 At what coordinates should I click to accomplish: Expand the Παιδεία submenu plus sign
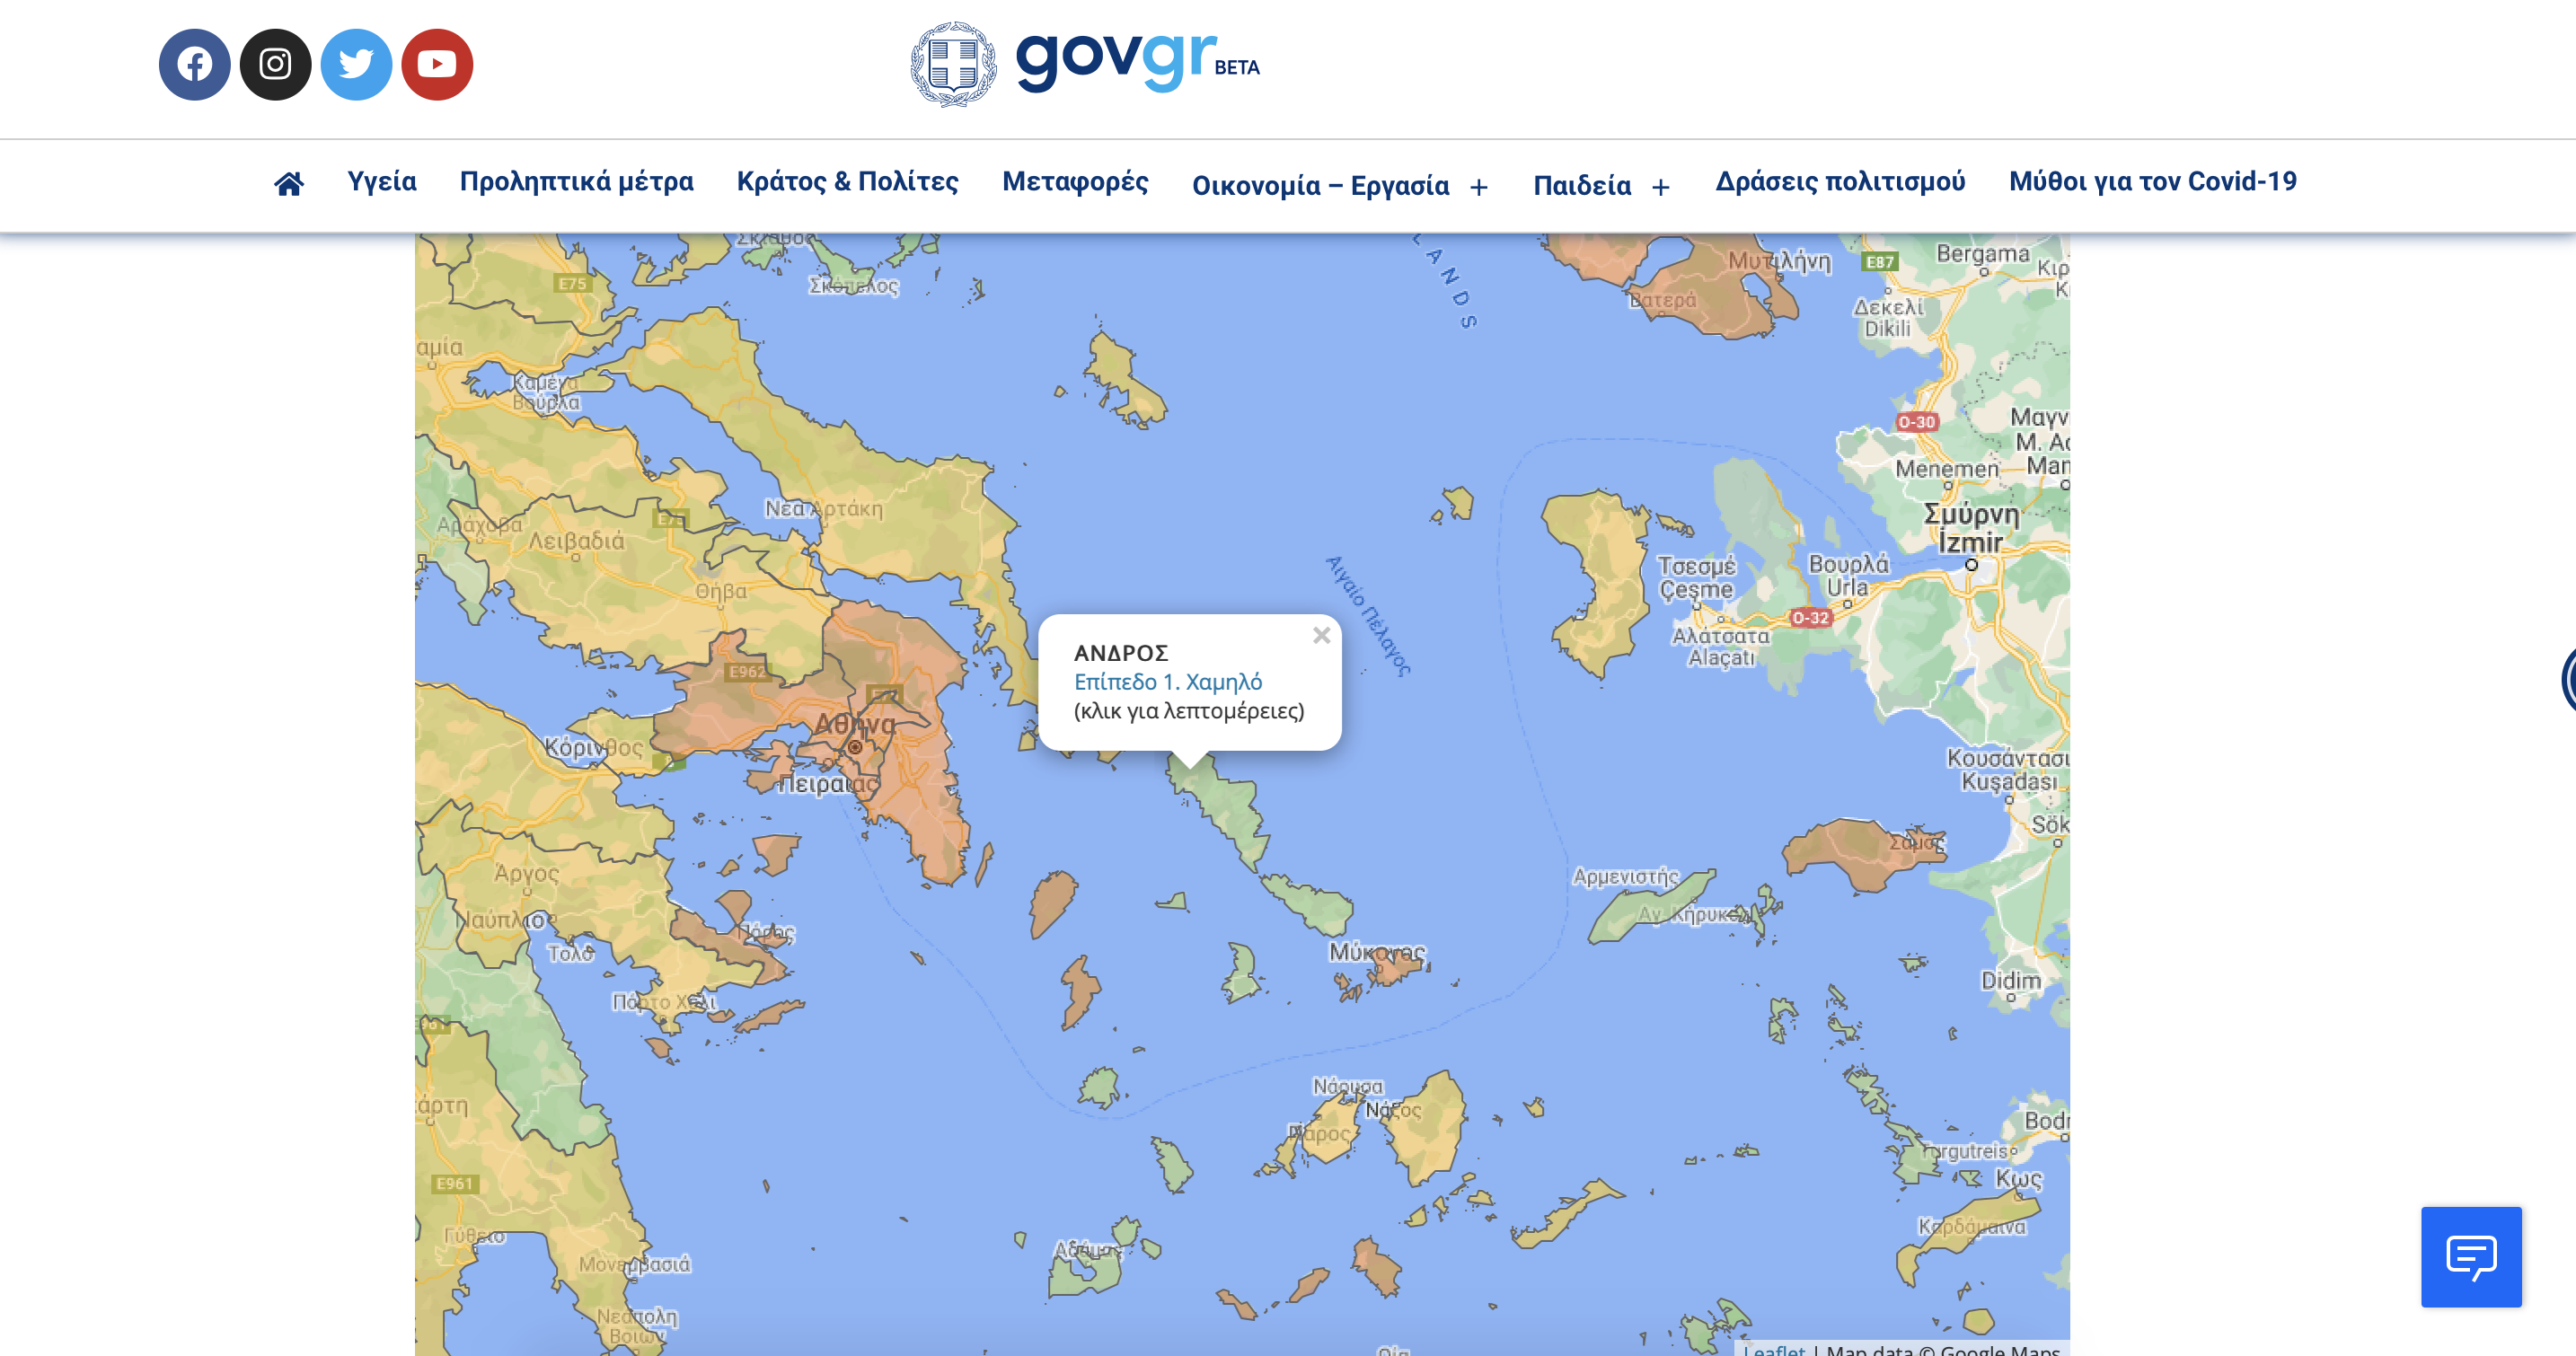tap(1661, 188)
